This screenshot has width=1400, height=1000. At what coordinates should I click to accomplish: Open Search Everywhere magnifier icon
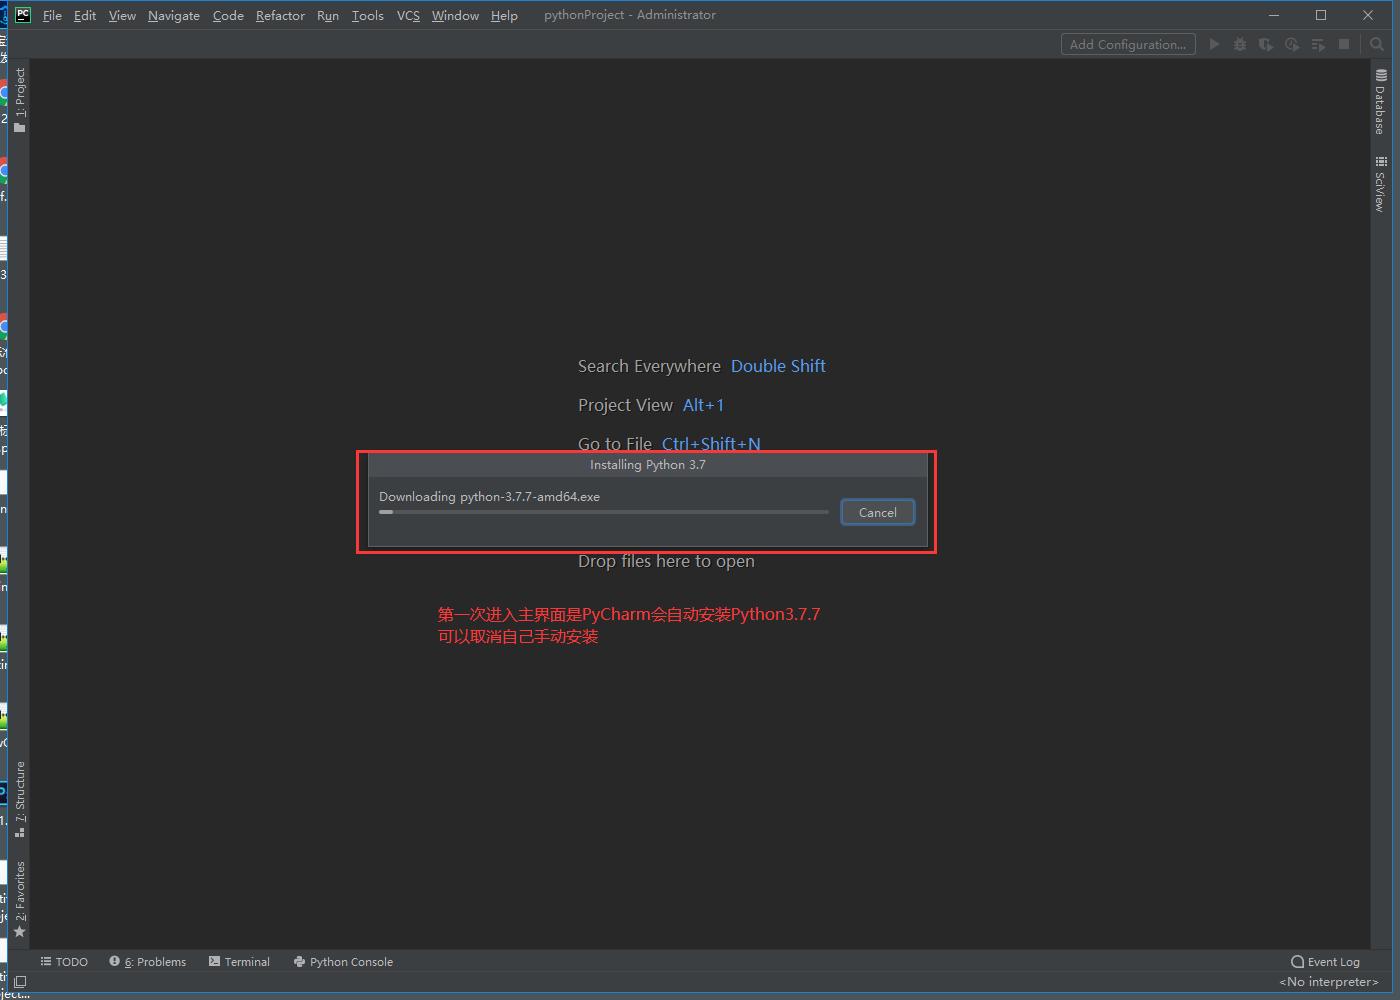[x=1377, y=44]
